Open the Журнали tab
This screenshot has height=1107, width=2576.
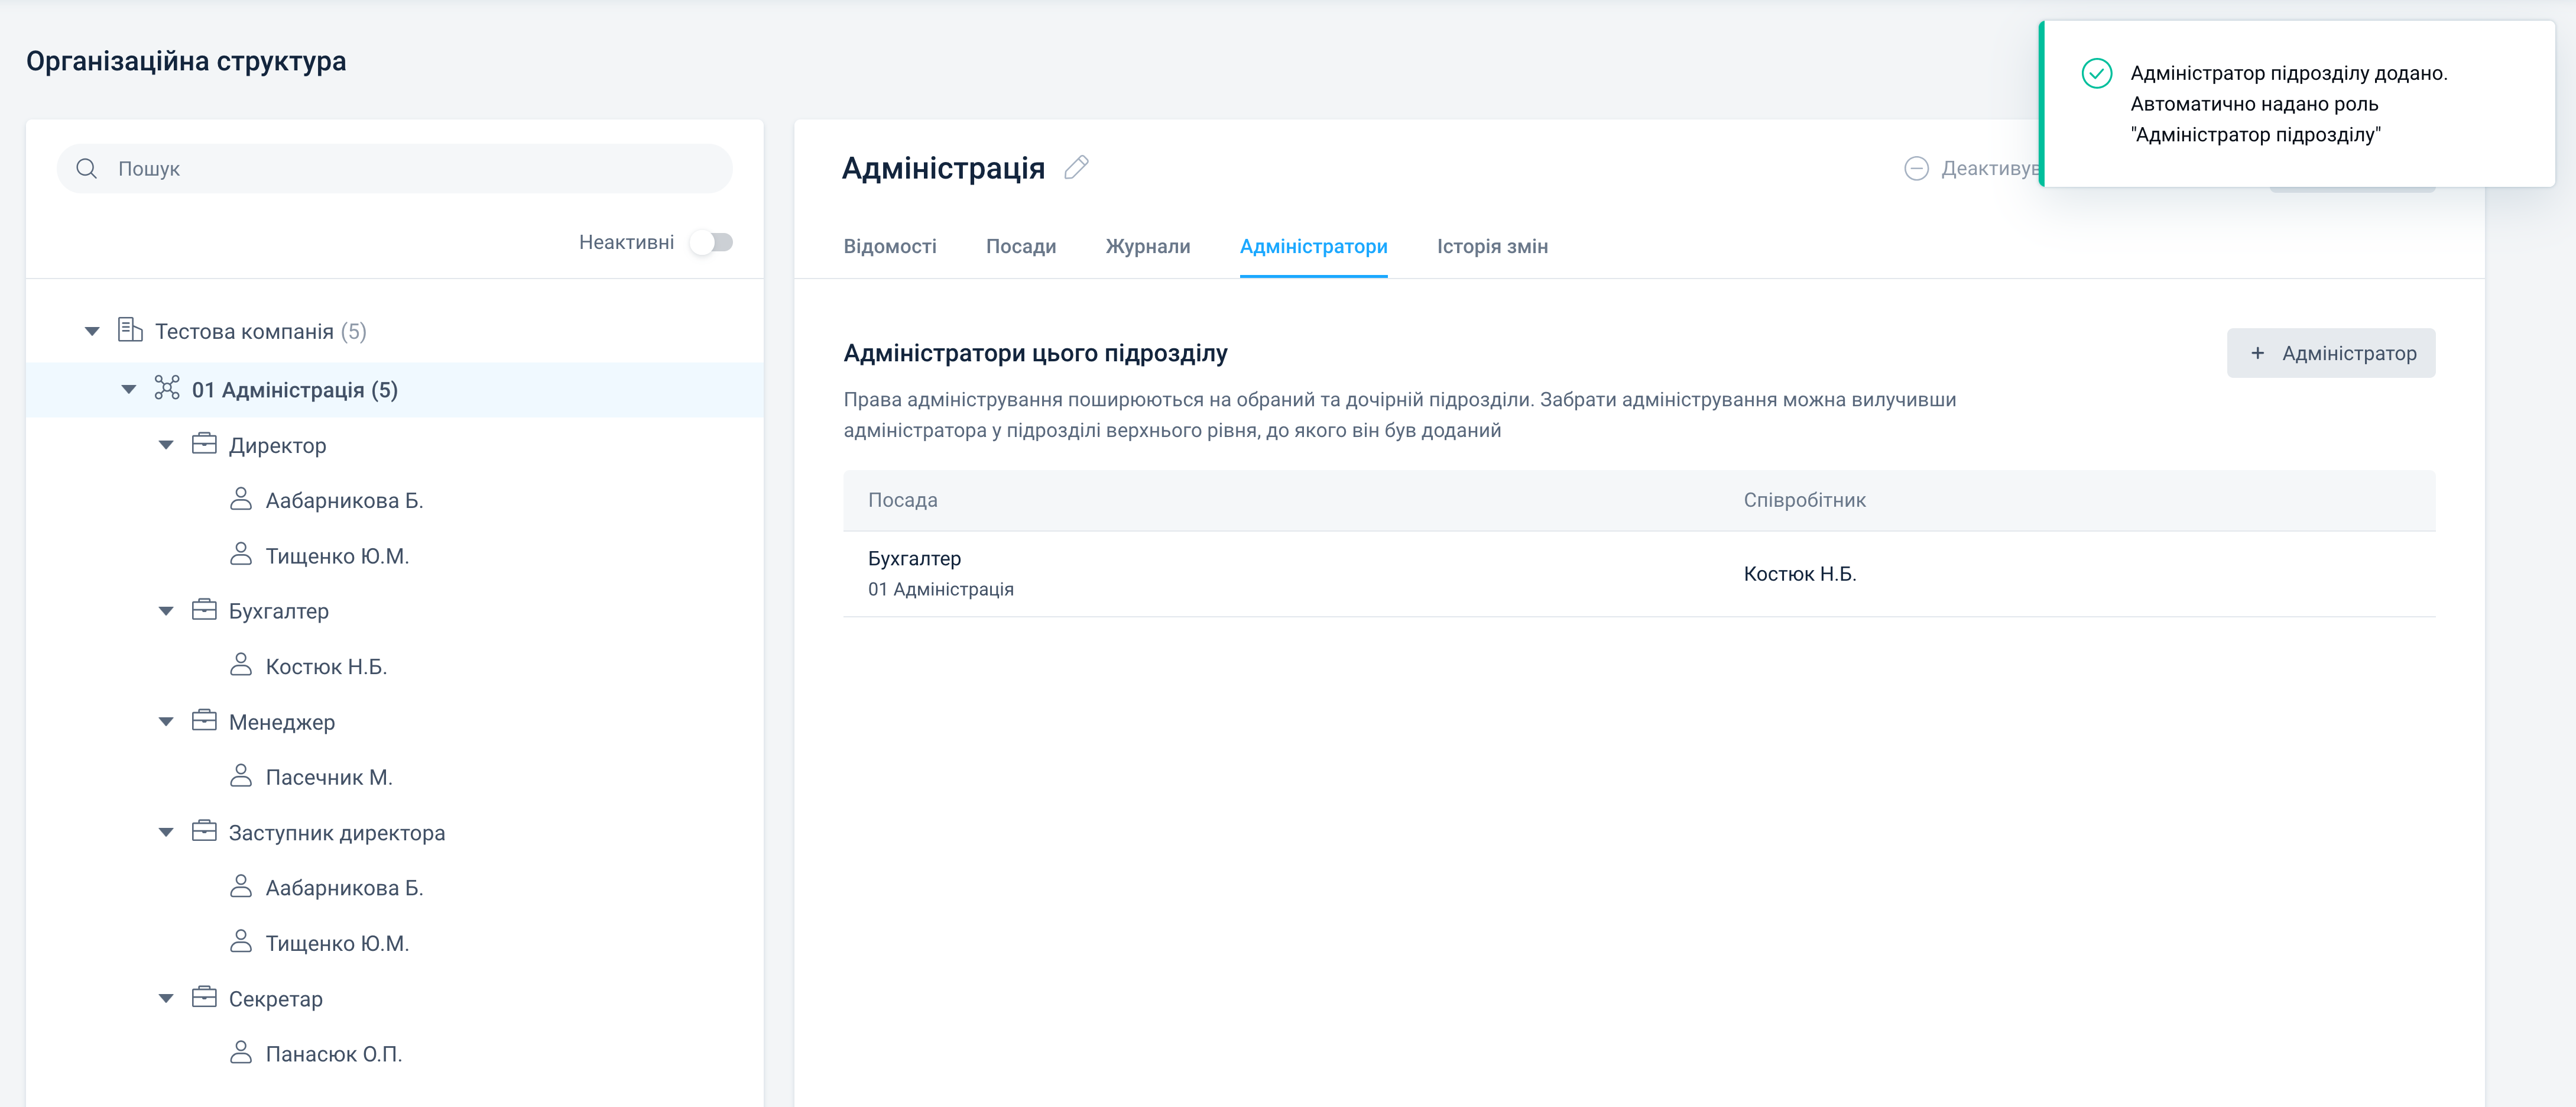(x=1147, y=246)
